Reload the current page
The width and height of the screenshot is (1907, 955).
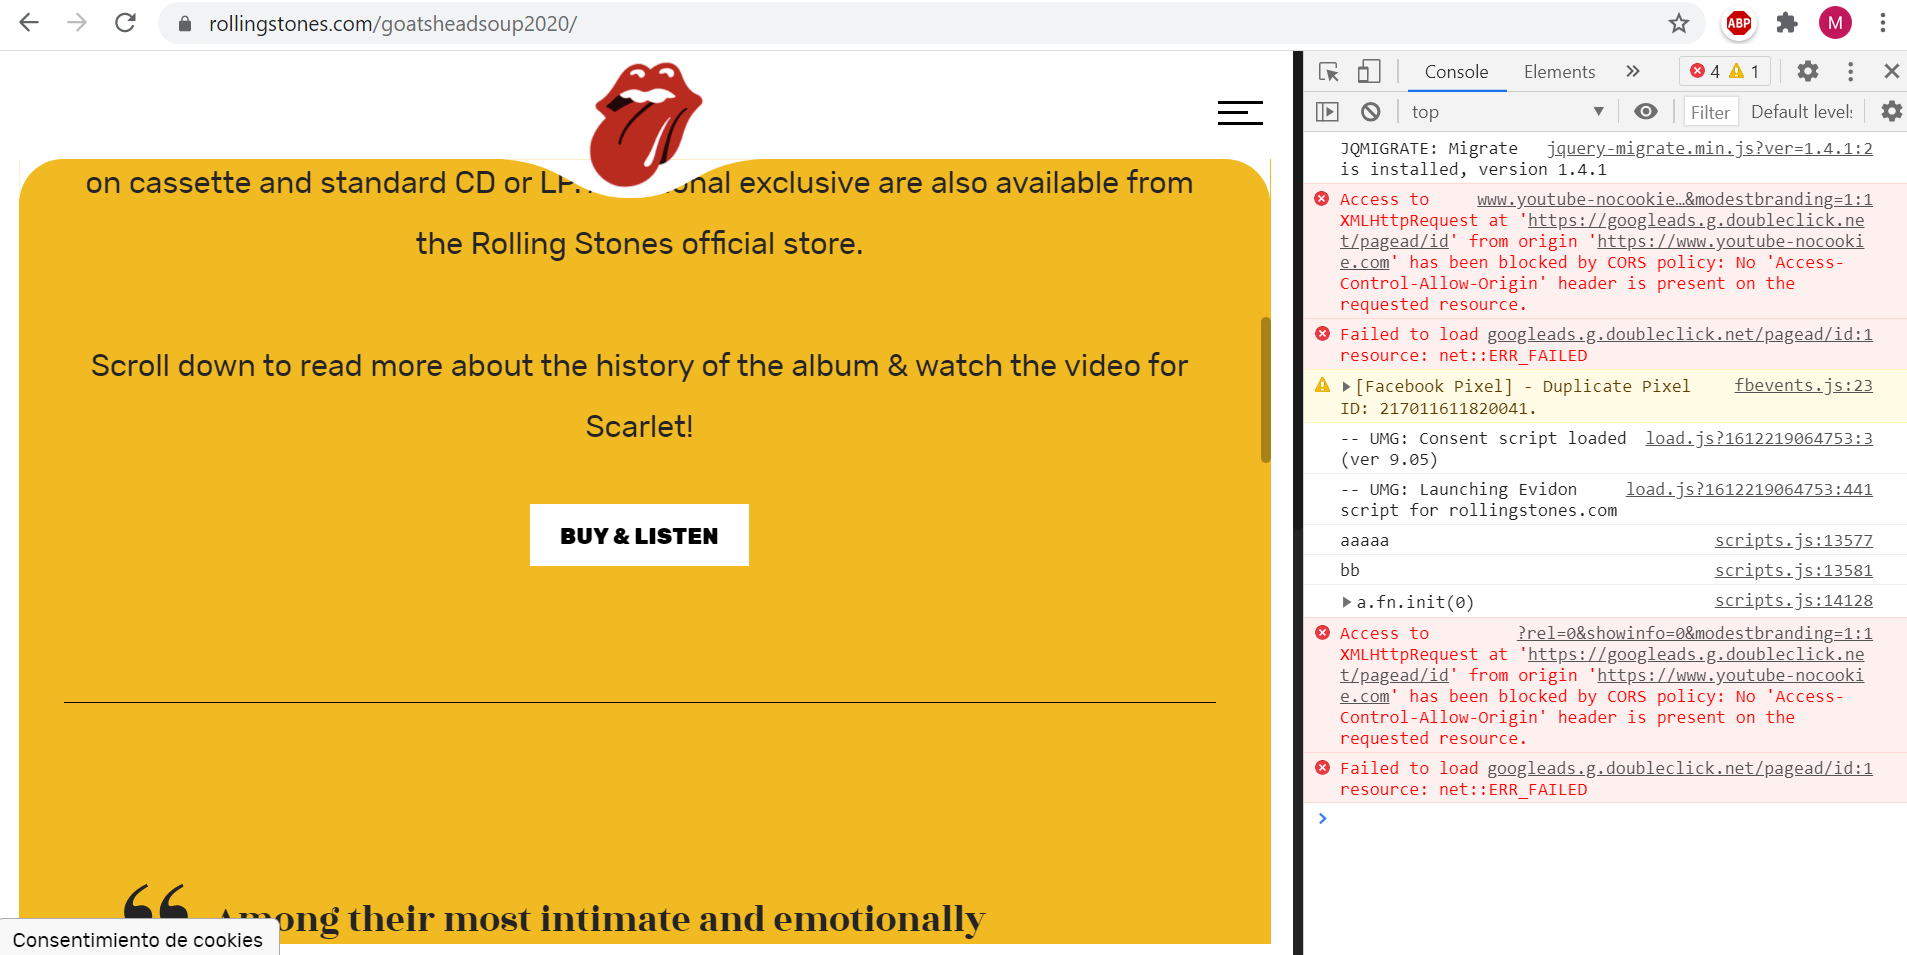[x=125, y=23]
